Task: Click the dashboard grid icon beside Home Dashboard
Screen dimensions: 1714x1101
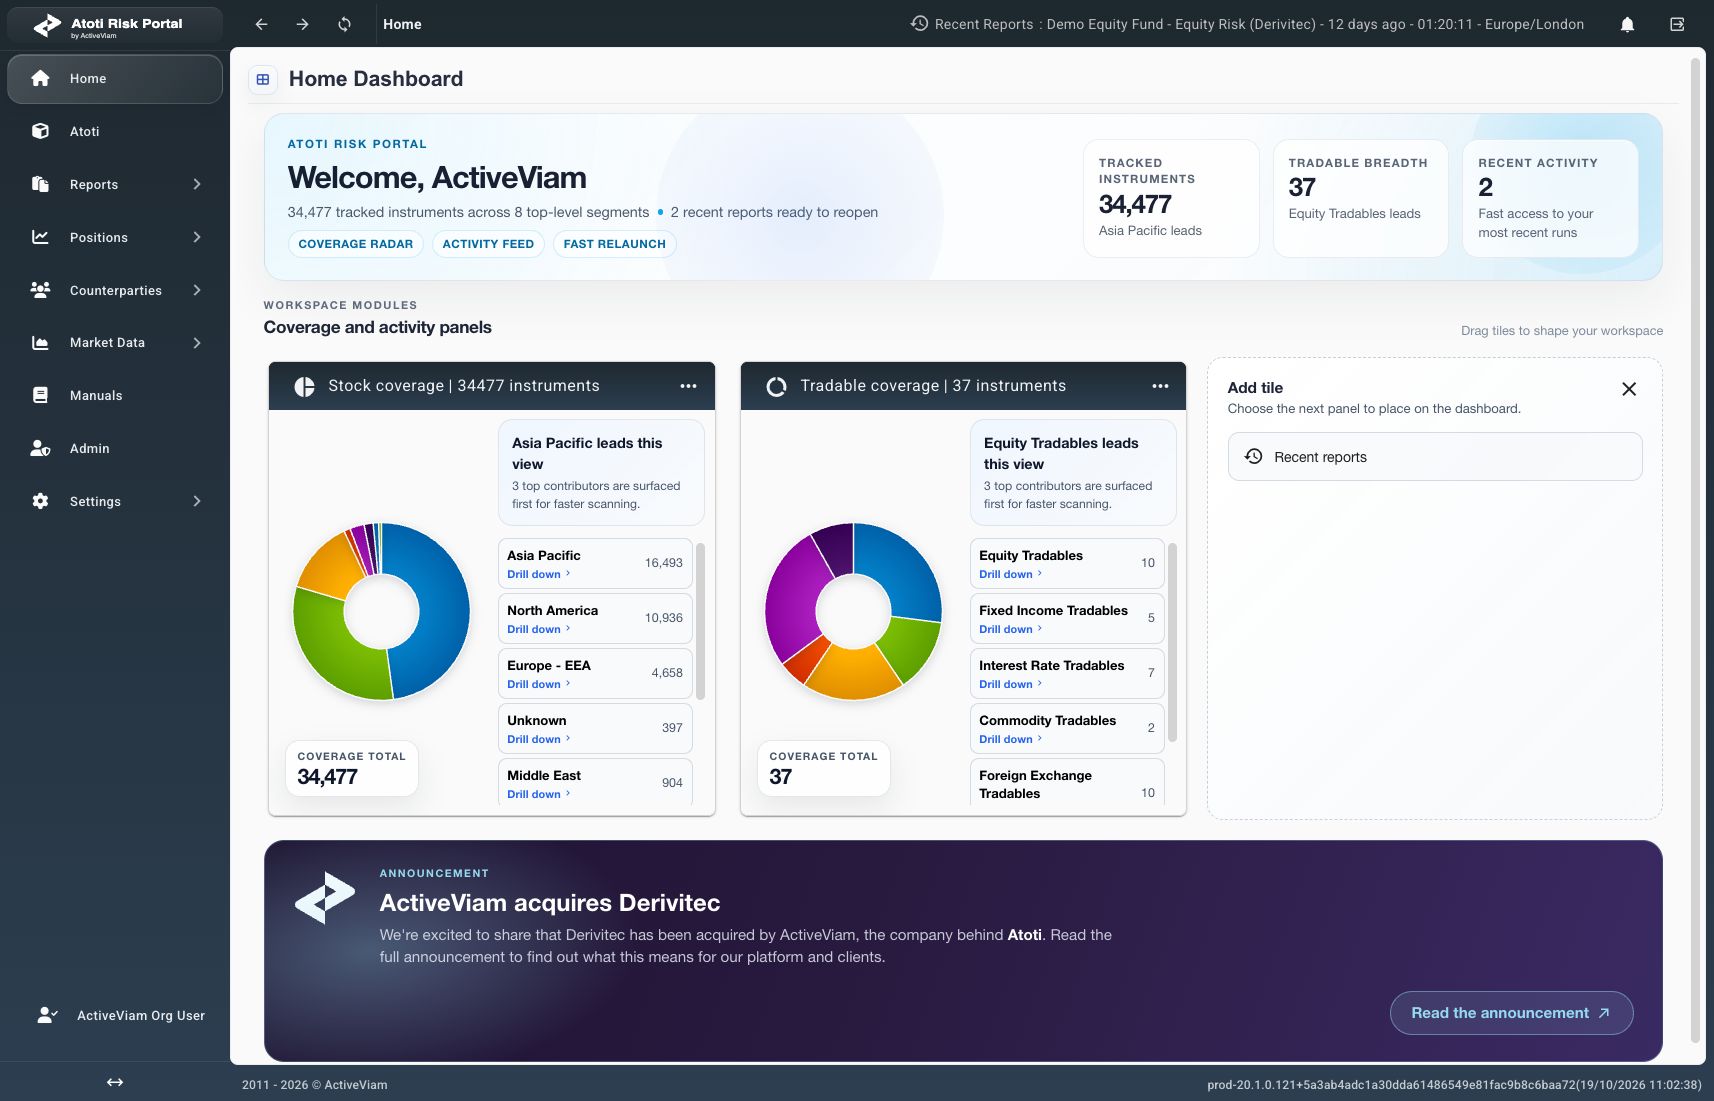Action: click(x=263, y=79)
